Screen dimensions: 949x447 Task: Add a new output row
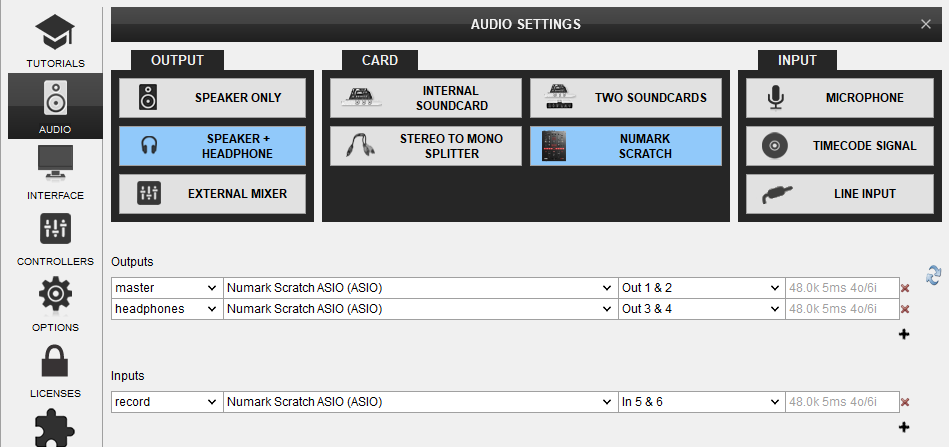click(x=904, y=334)
